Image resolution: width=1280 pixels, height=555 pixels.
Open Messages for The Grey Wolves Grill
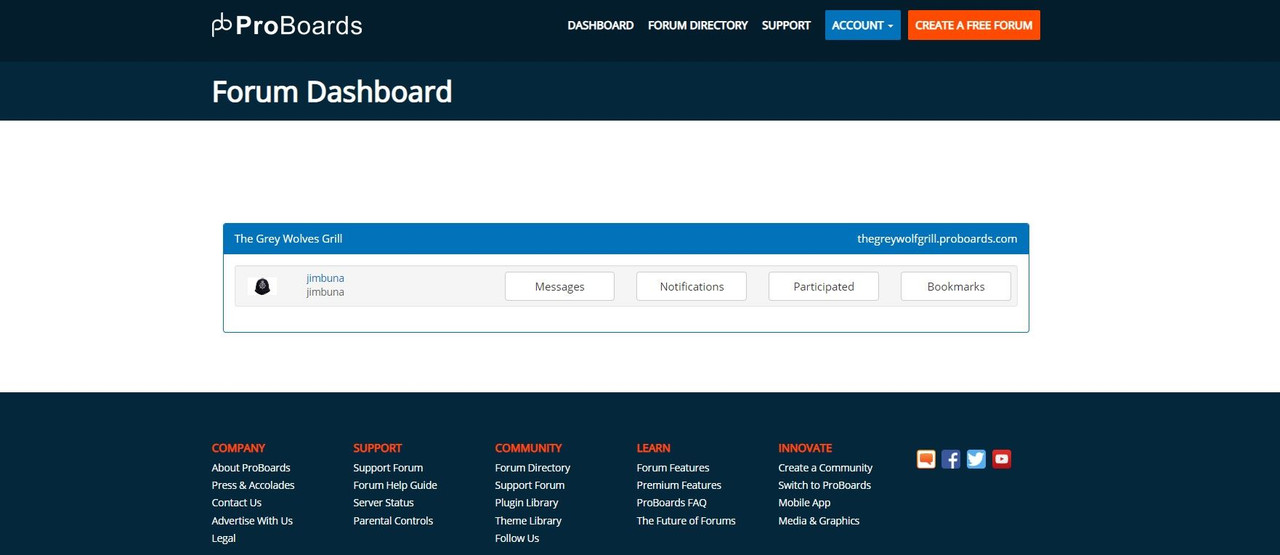[560, 286]
